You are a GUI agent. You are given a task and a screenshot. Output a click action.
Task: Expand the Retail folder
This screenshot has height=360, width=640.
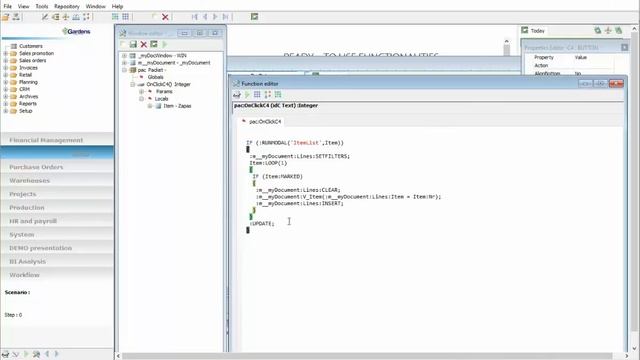6,75
